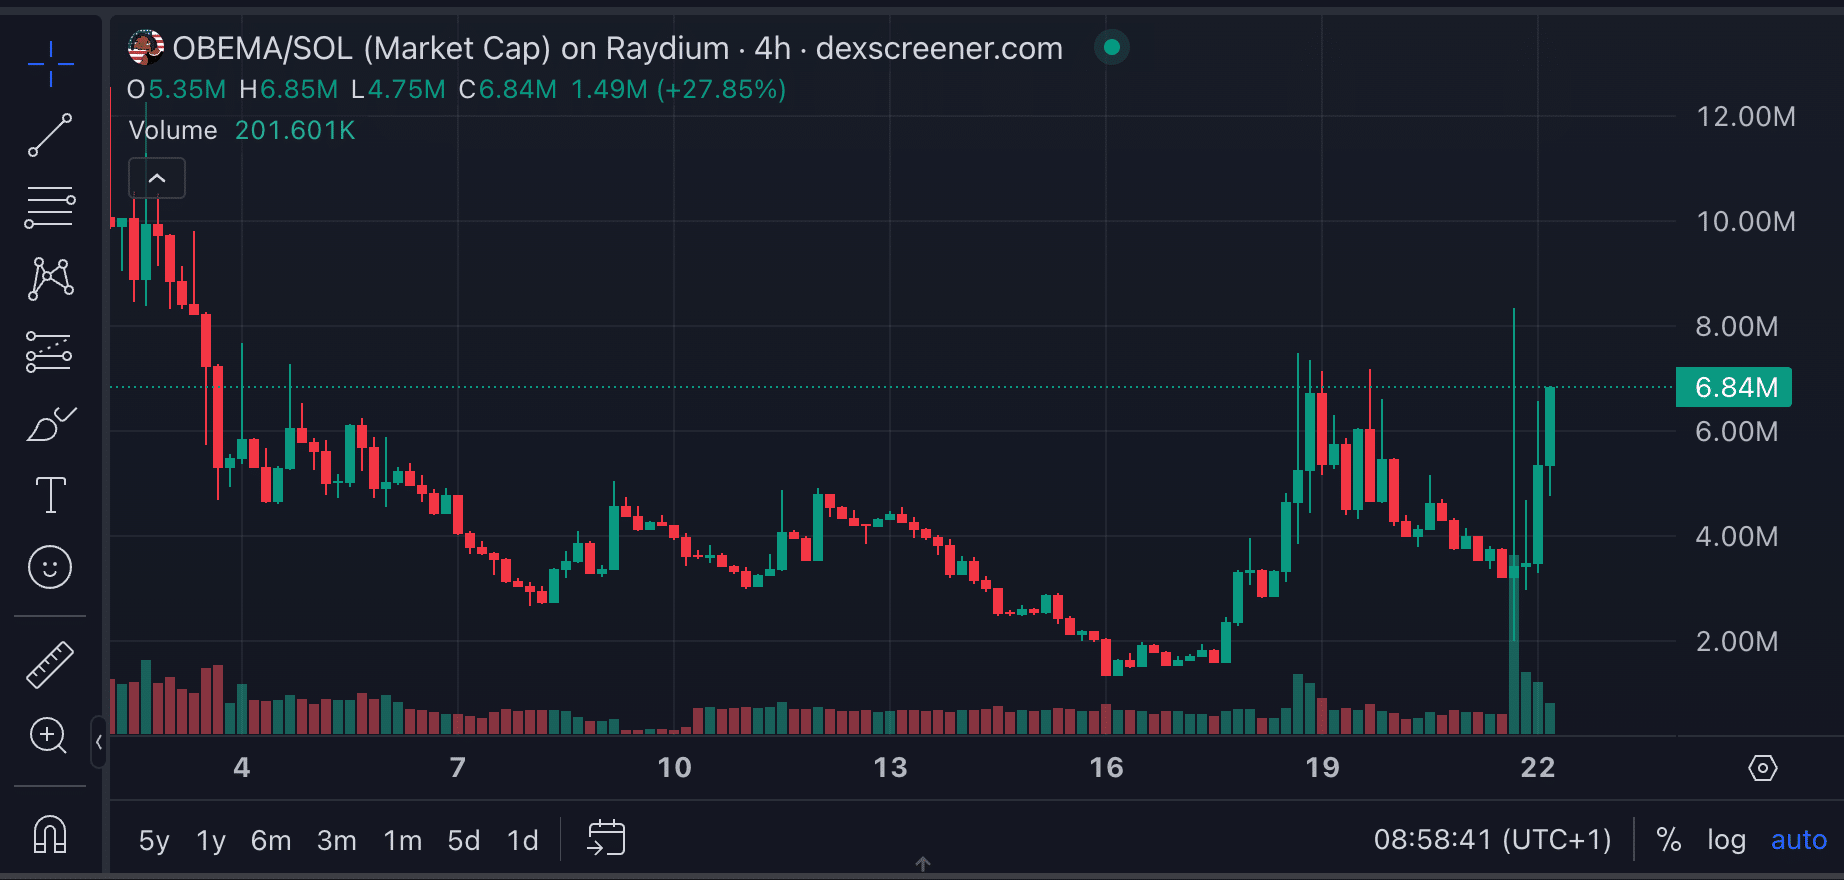
Task: Set time range to 1d
Action: point(523,840)
